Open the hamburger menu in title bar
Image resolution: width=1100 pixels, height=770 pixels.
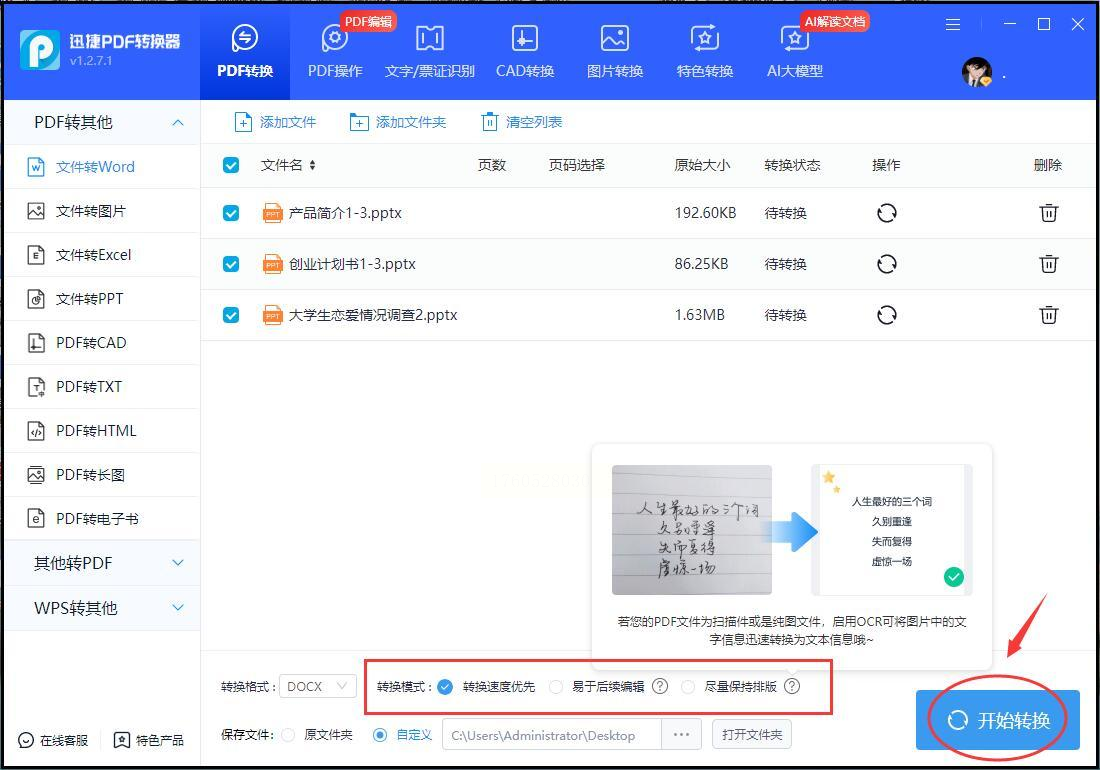click(x=953, y=25)
